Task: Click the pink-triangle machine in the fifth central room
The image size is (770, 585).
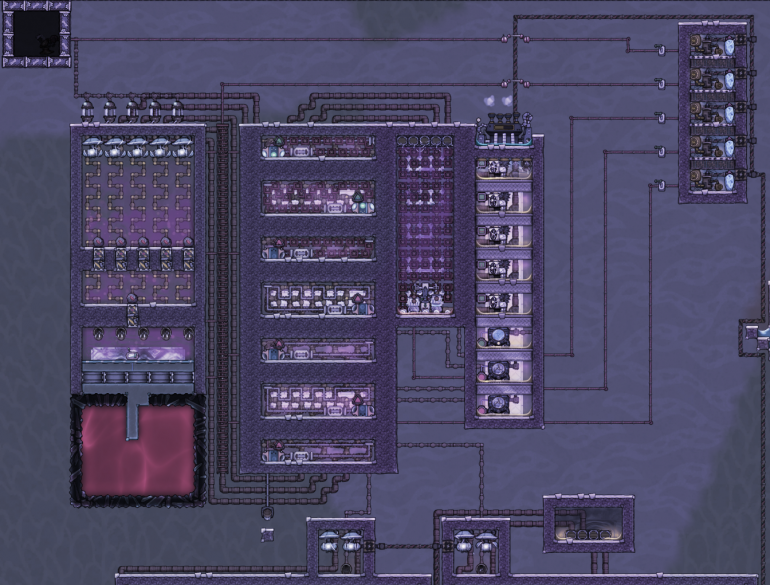Action: (276, 350)
